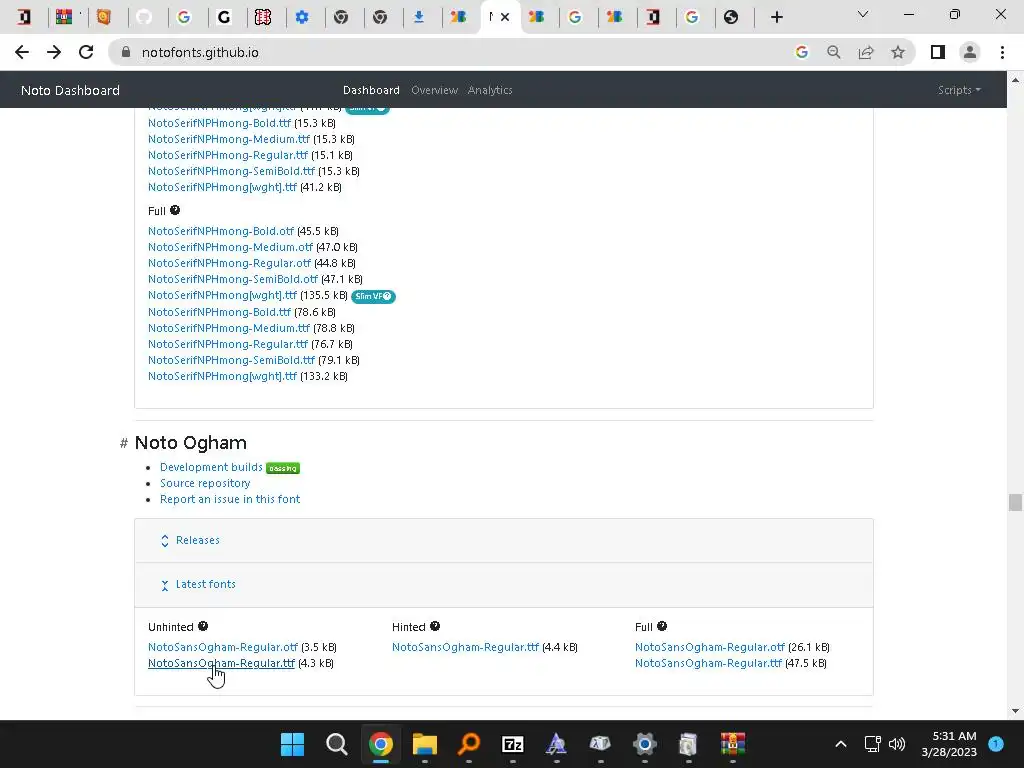This screenshot has height=768, width=1024.
Task: Open the Dashboard nav item
Action: [x=371, y=90]
